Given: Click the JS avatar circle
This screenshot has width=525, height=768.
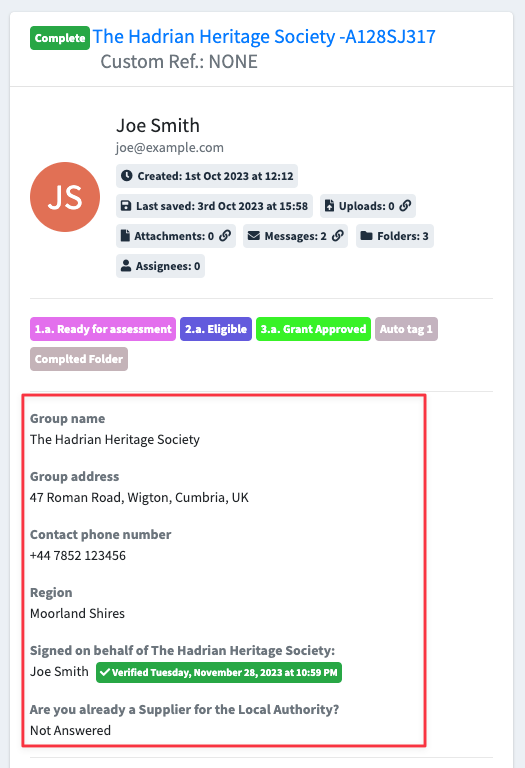Looking at the screenshot, I should pyautogui.click(x=65, y=197).
